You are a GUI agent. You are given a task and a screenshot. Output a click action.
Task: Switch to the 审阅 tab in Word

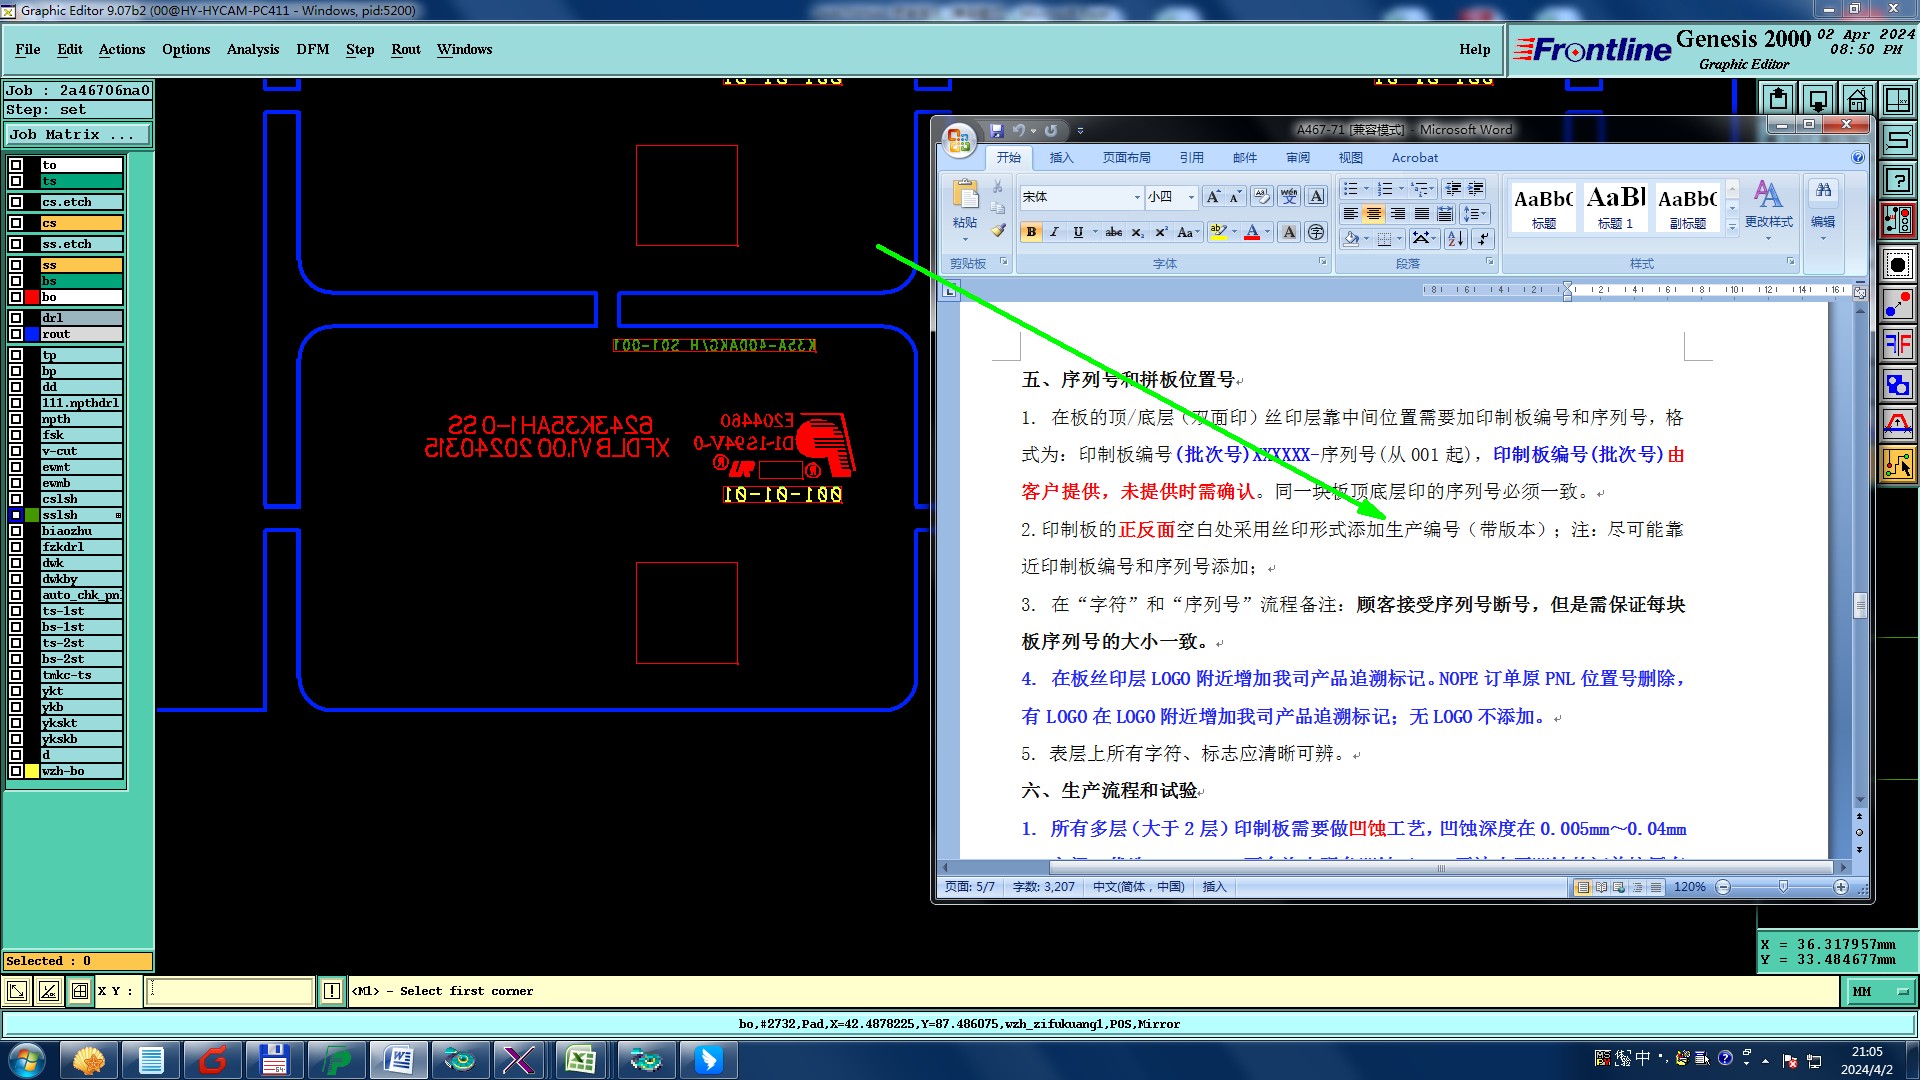pos(1298,157)
